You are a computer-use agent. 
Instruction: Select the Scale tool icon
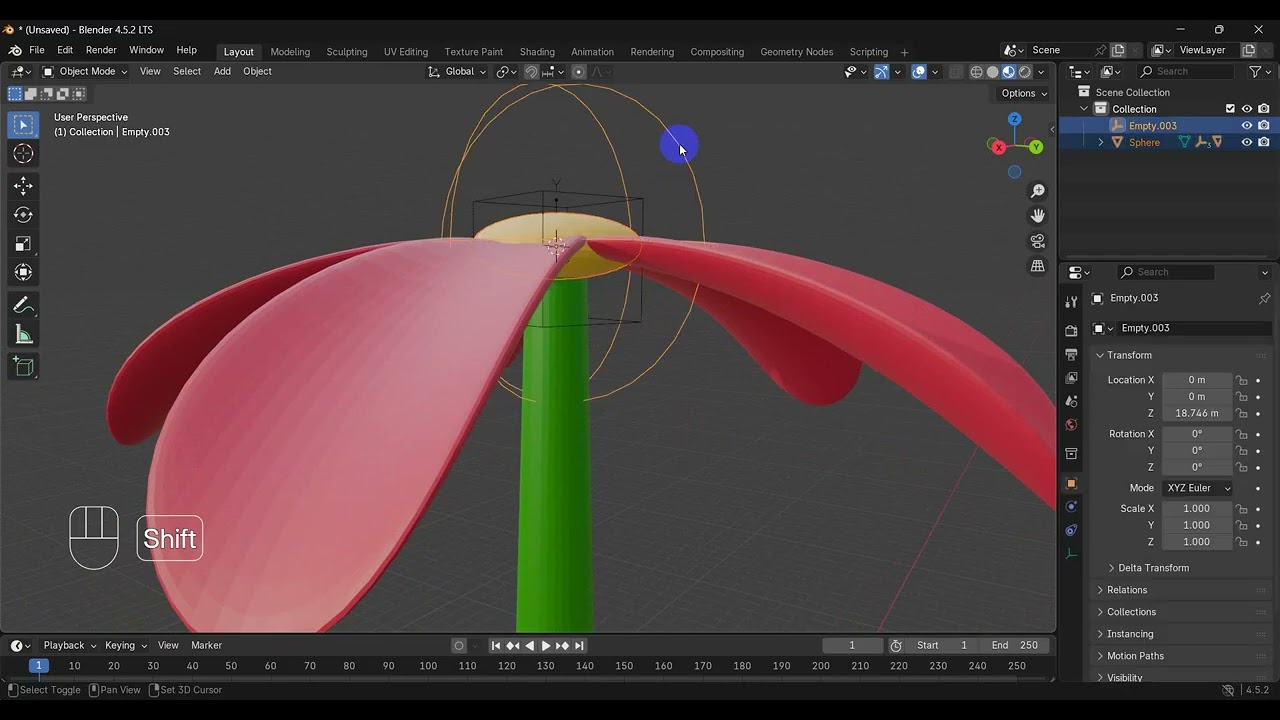(23, 244)
